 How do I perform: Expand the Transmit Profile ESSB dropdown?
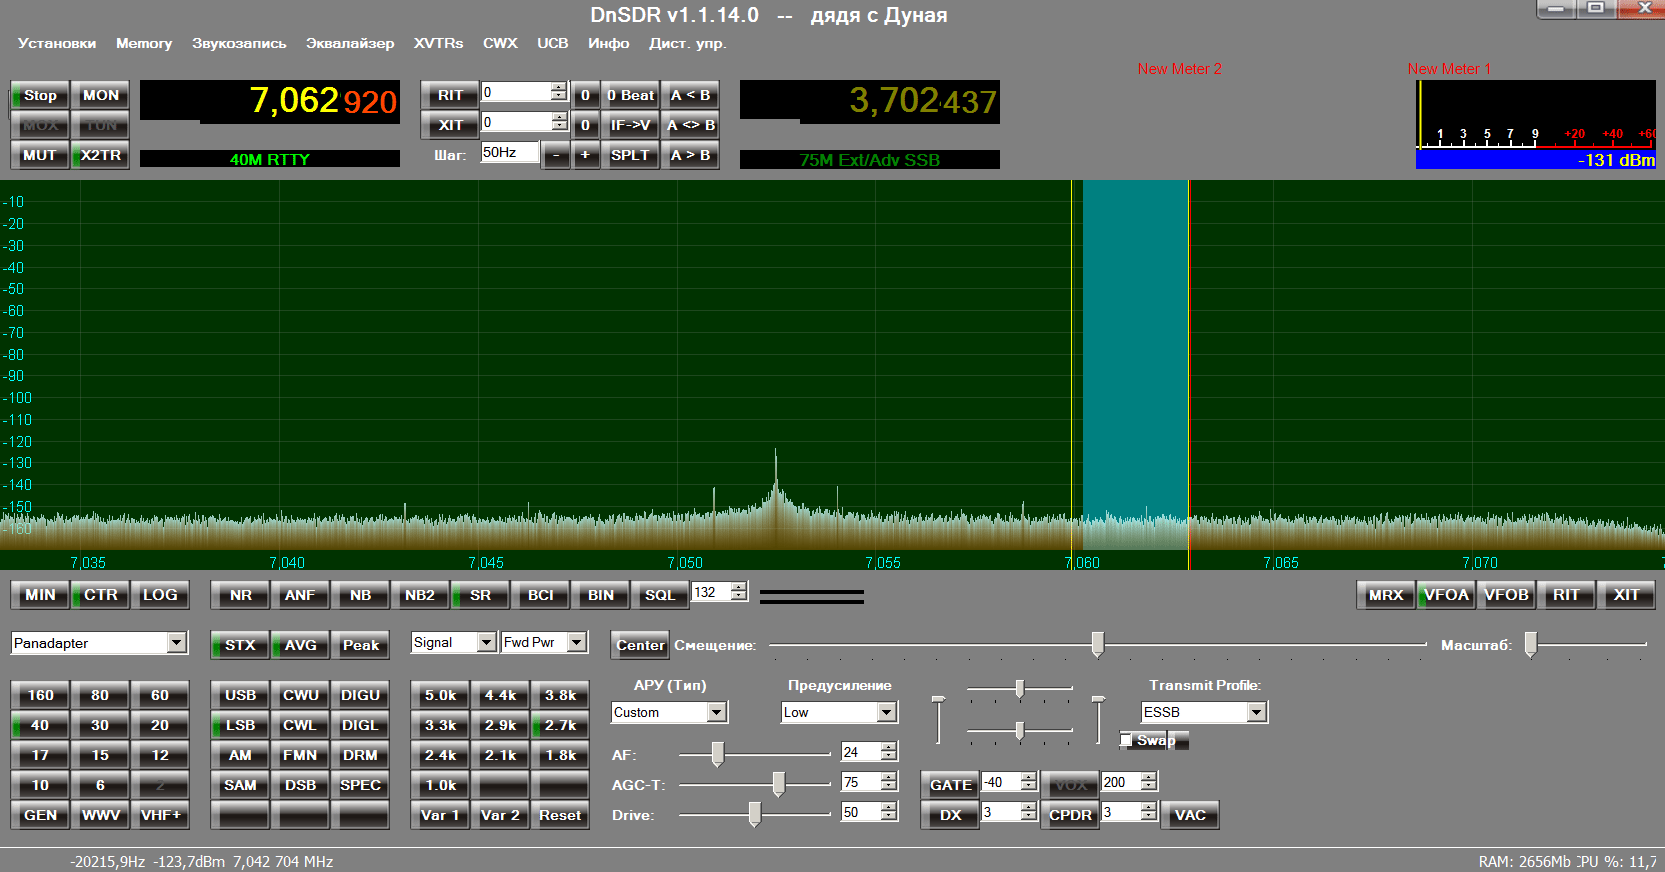tap(1257, 712)
